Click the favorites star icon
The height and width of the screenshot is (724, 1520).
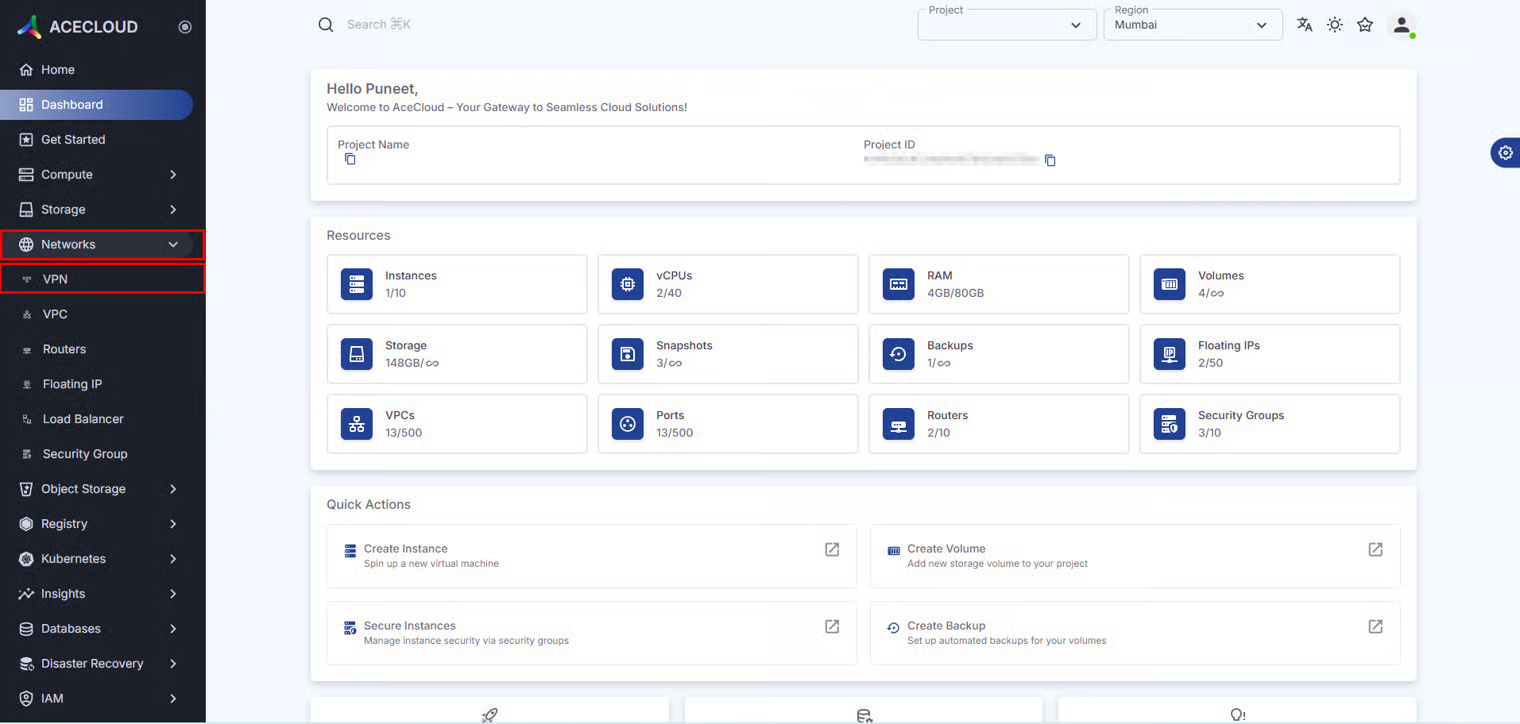coord(1365,25)
